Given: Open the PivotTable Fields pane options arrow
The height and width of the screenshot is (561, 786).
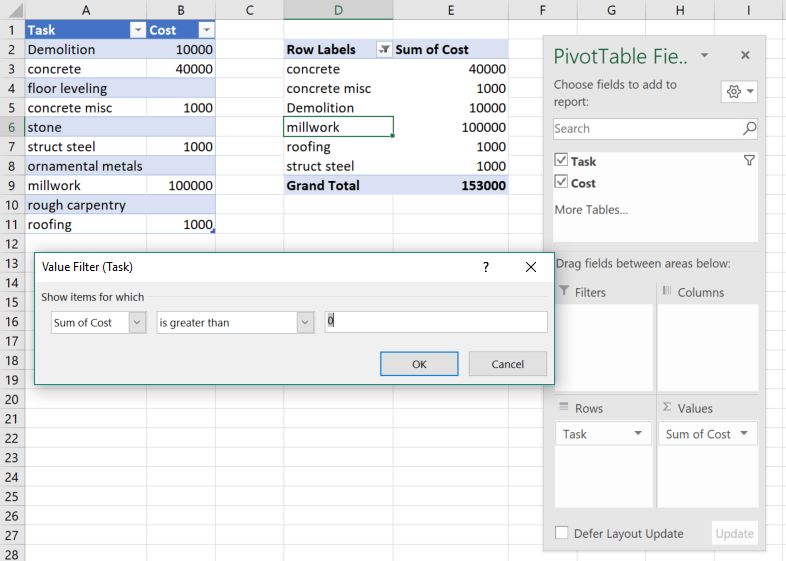Looking at the screenshot, I should tap(704, 55).
